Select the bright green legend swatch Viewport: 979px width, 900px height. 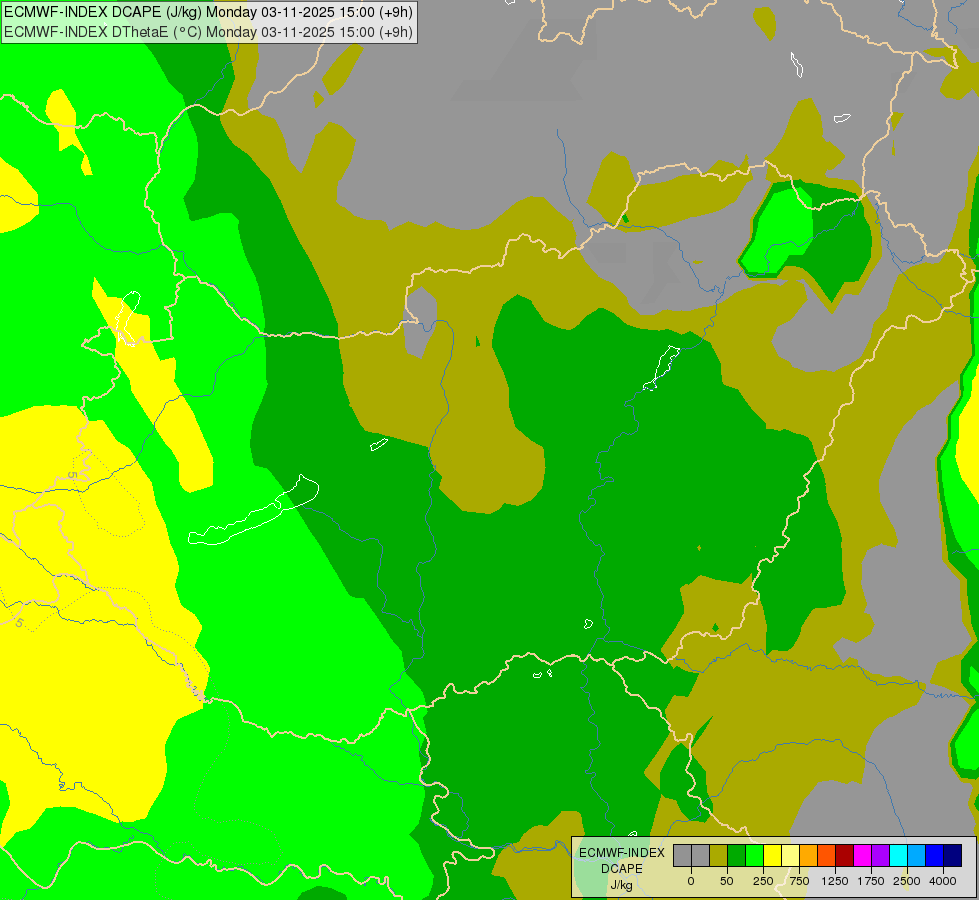755,856
